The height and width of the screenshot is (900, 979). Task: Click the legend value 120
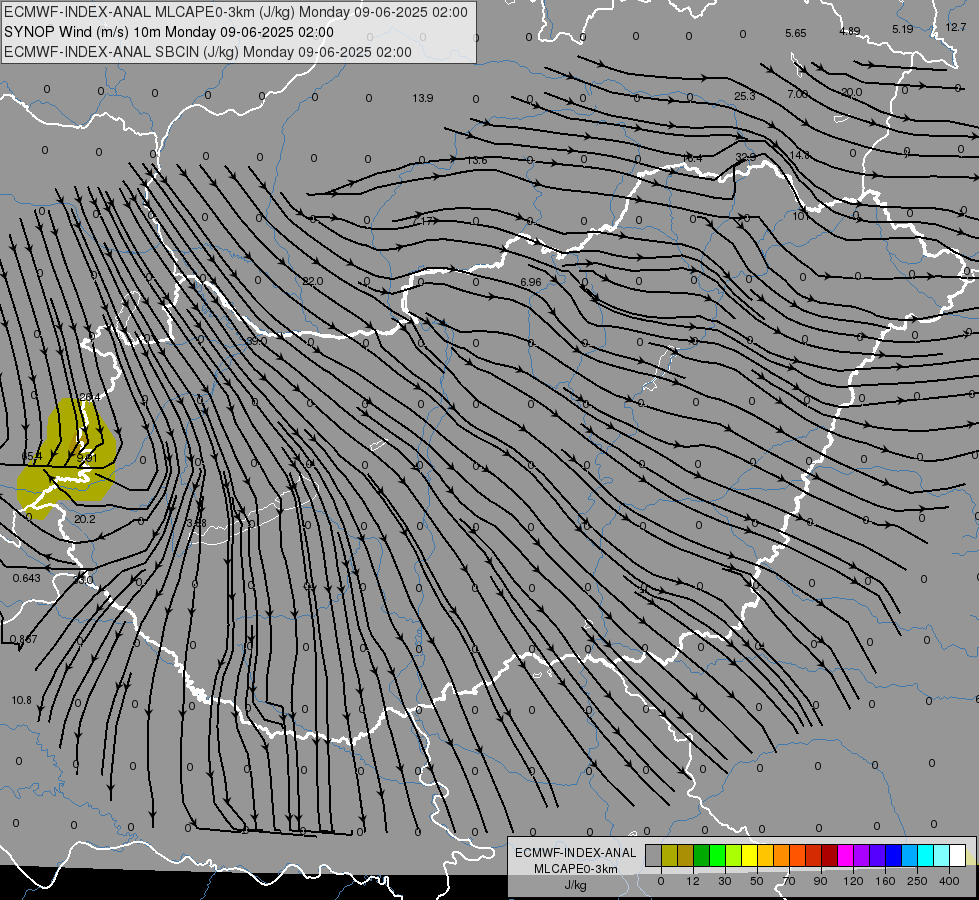coord(853,881)
